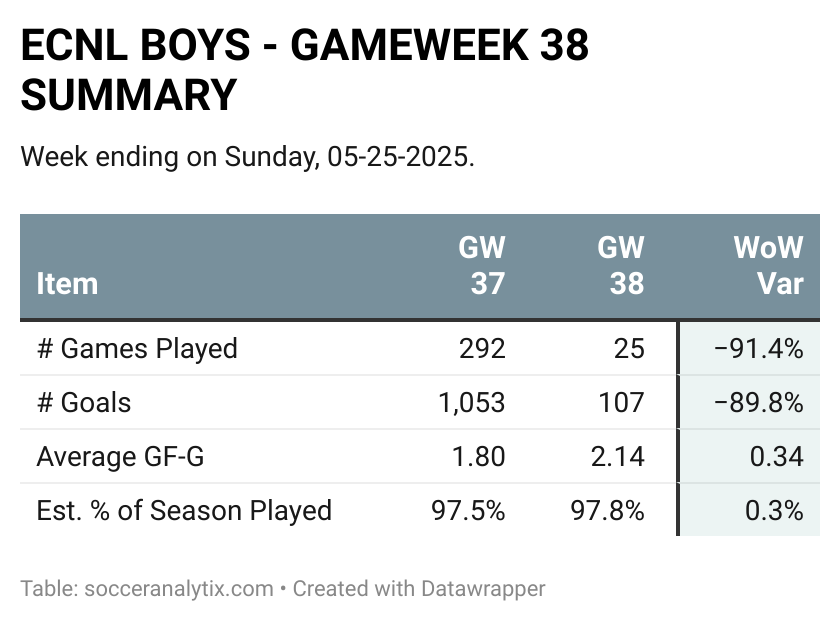The width and height of the screenshot is (840, 622).
Task: Click the 107 goals value
Action: (x=621, y=402)
